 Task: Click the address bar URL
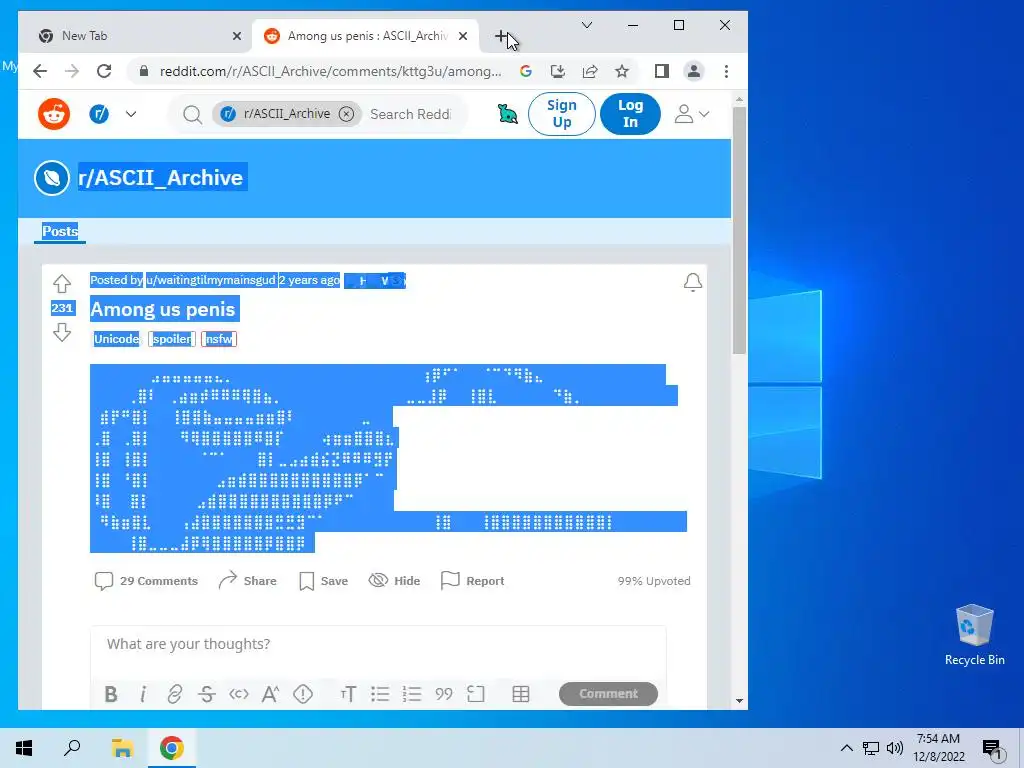(330, 71)
